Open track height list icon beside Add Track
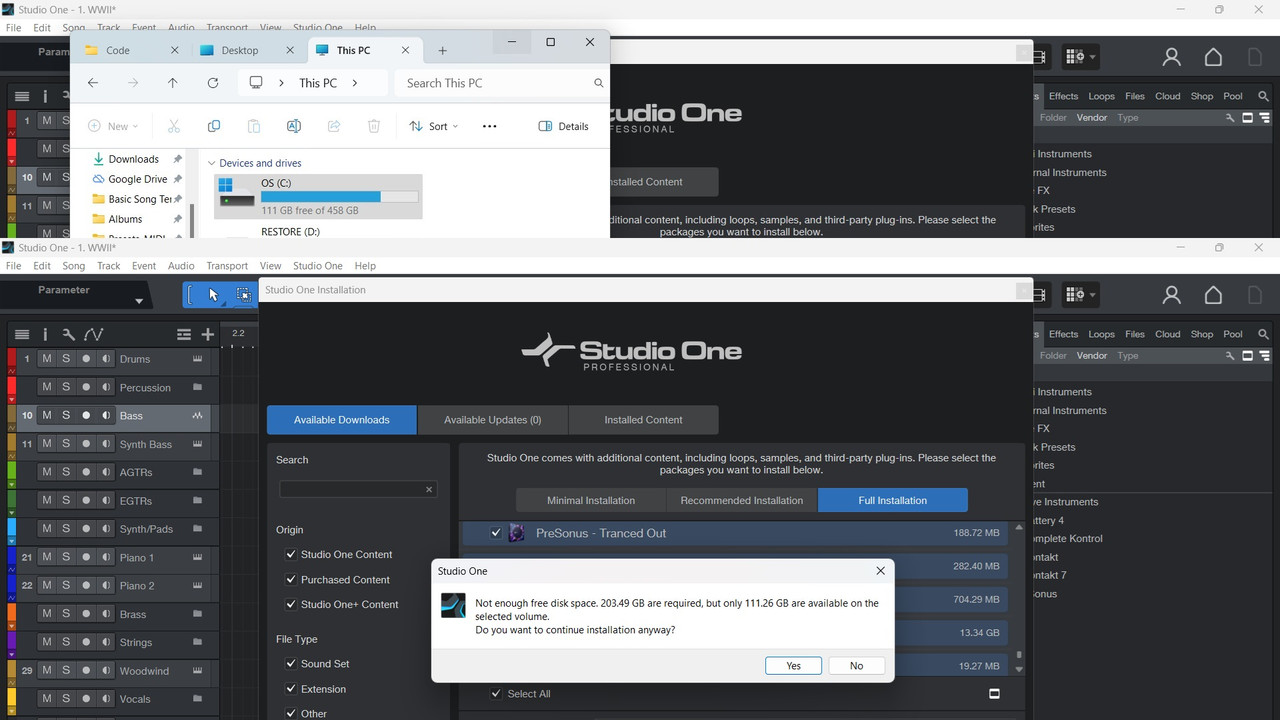 pos(184,334)
